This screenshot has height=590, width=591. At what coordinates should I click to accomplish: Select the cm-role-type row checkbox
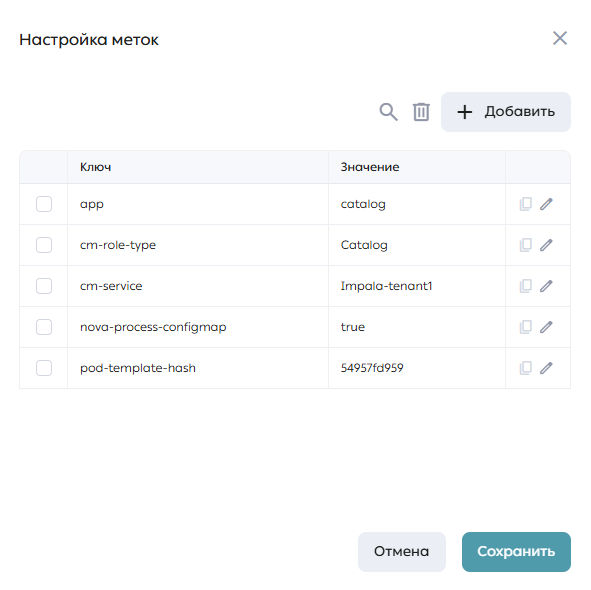[44, 245]
